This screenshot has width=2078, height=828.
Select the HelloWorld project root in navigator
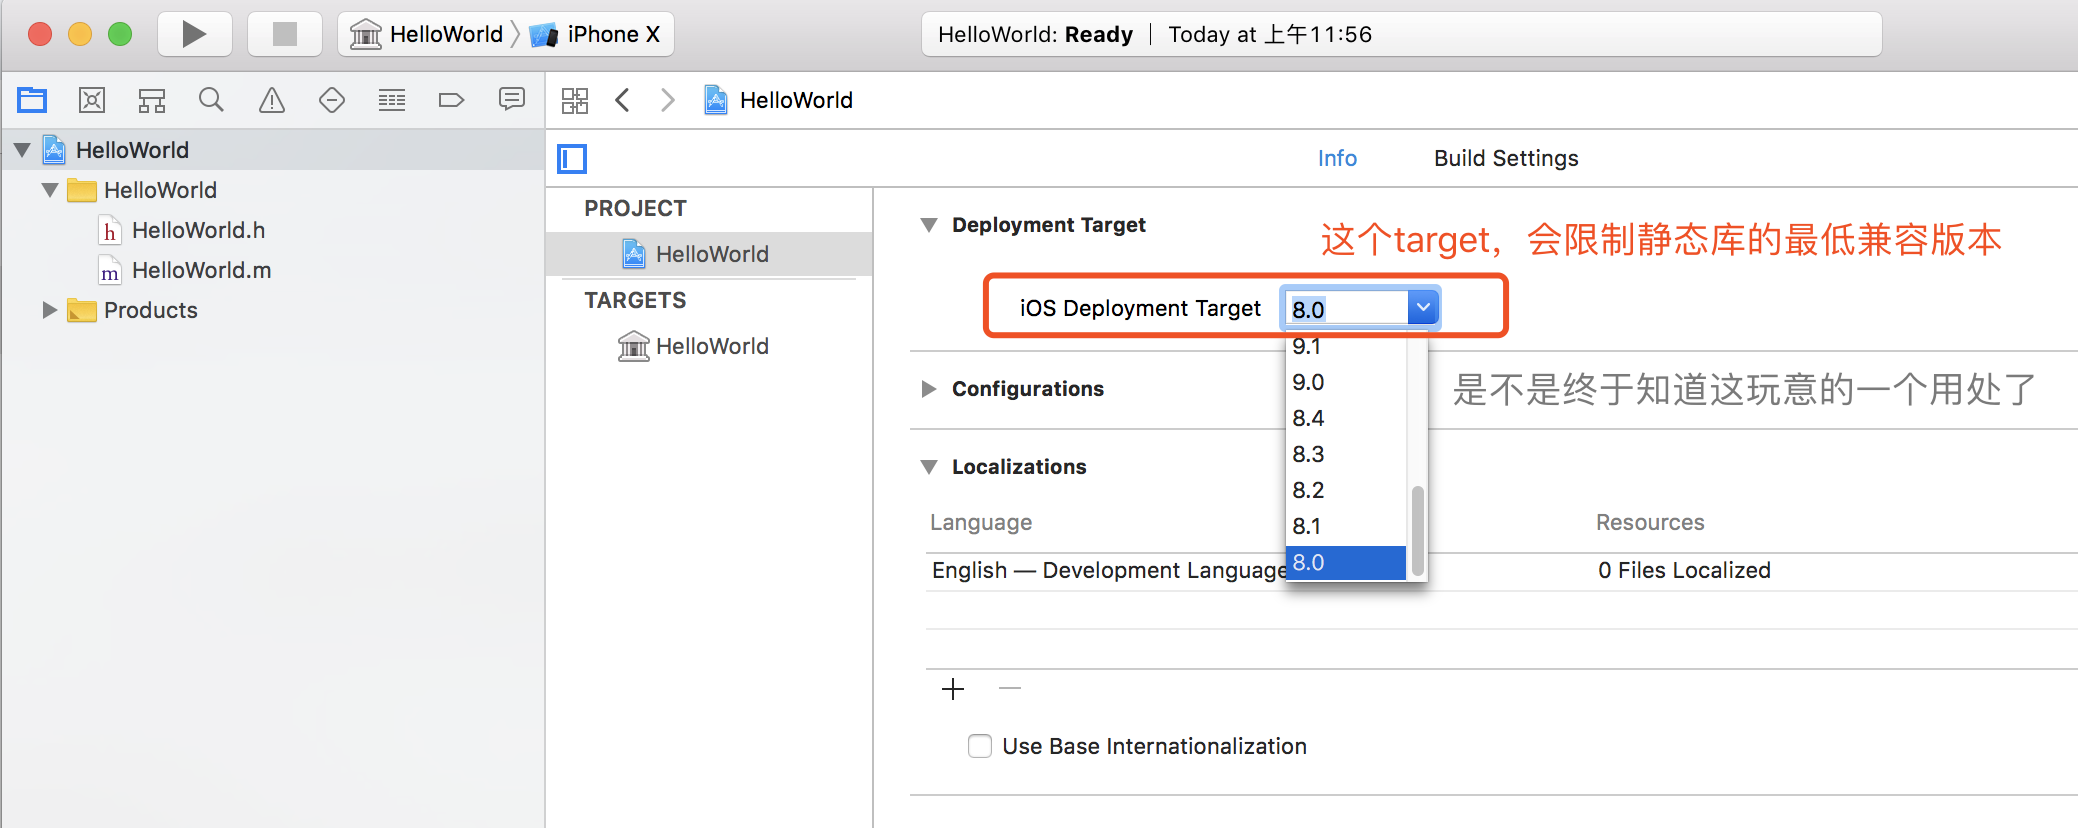pos(273,150)
